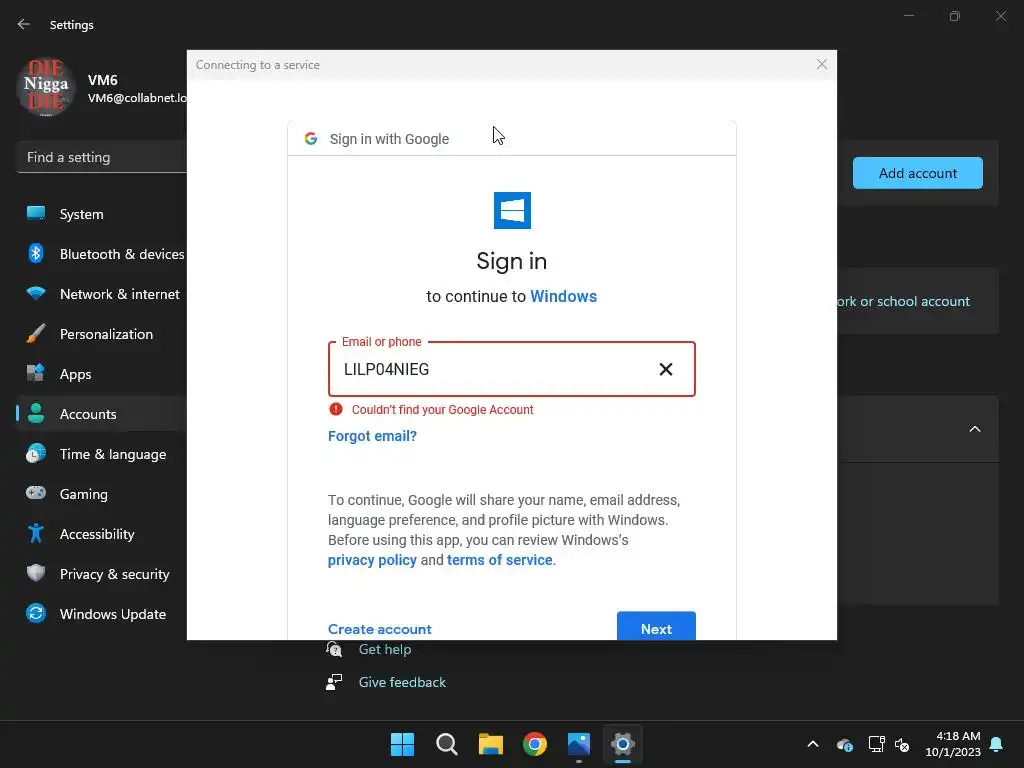Click the muted volume tray icon
The width and height of the screenshot is (1024, 768).
pyautogui.click(x=902, y=744)
